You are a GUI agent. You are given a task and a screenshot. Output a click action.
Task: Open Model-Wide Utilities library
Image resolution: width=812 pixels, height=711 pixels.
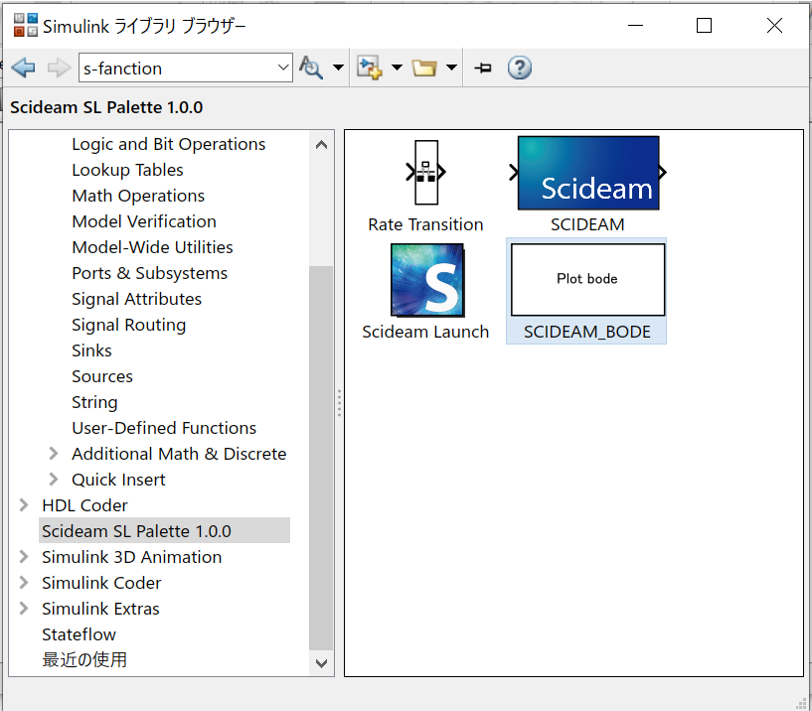[152, 248]
